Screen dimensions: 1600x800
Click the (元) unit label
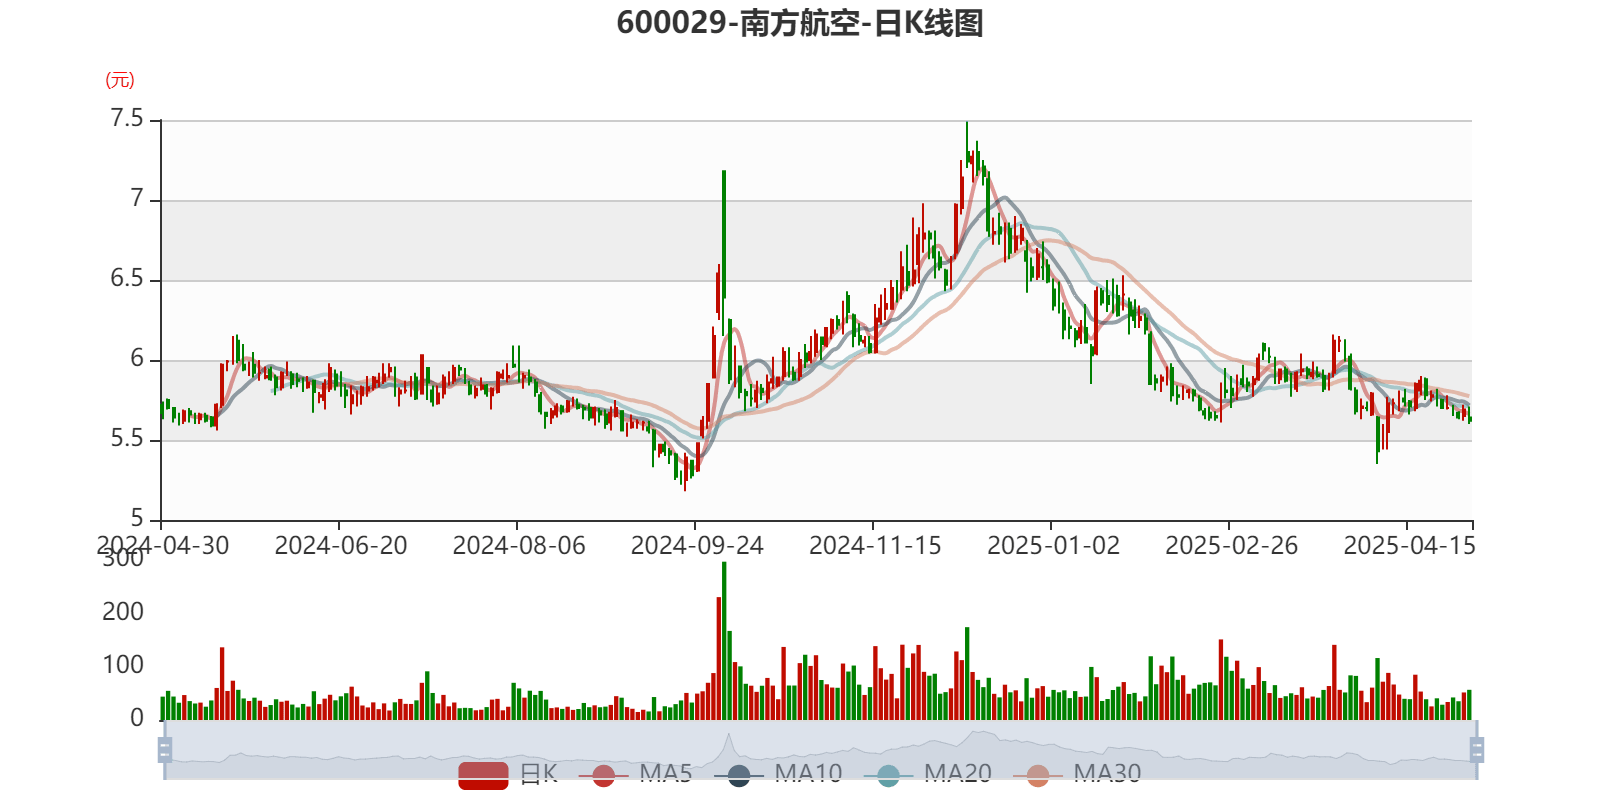pyautogui.click(x=120, y=80)
